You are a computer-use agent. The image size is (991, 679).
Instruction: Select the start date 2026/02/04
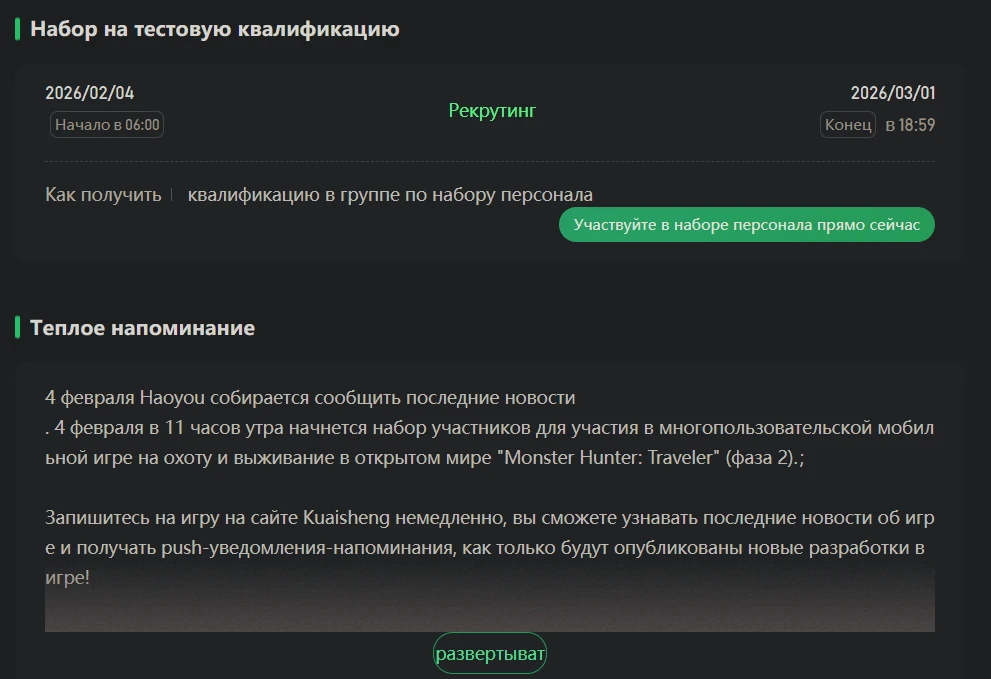coord(90,93)
